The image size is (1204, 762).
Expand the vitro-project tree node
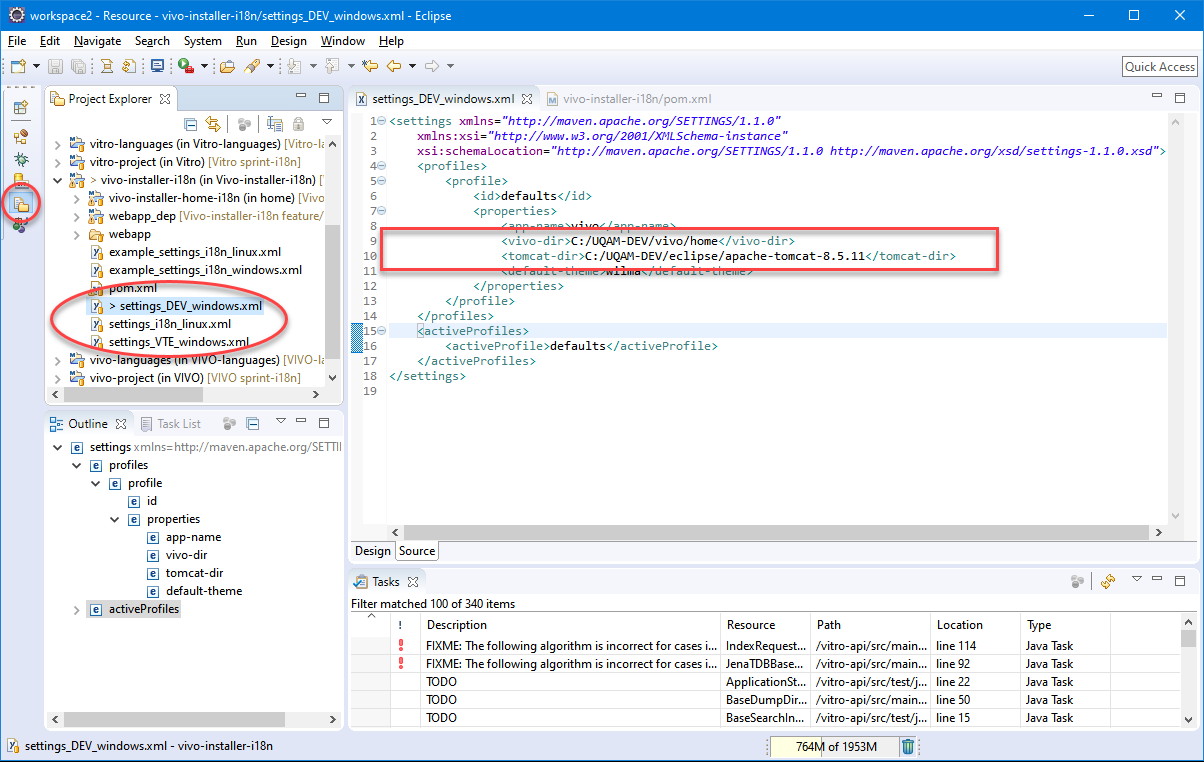click(57, 162)
